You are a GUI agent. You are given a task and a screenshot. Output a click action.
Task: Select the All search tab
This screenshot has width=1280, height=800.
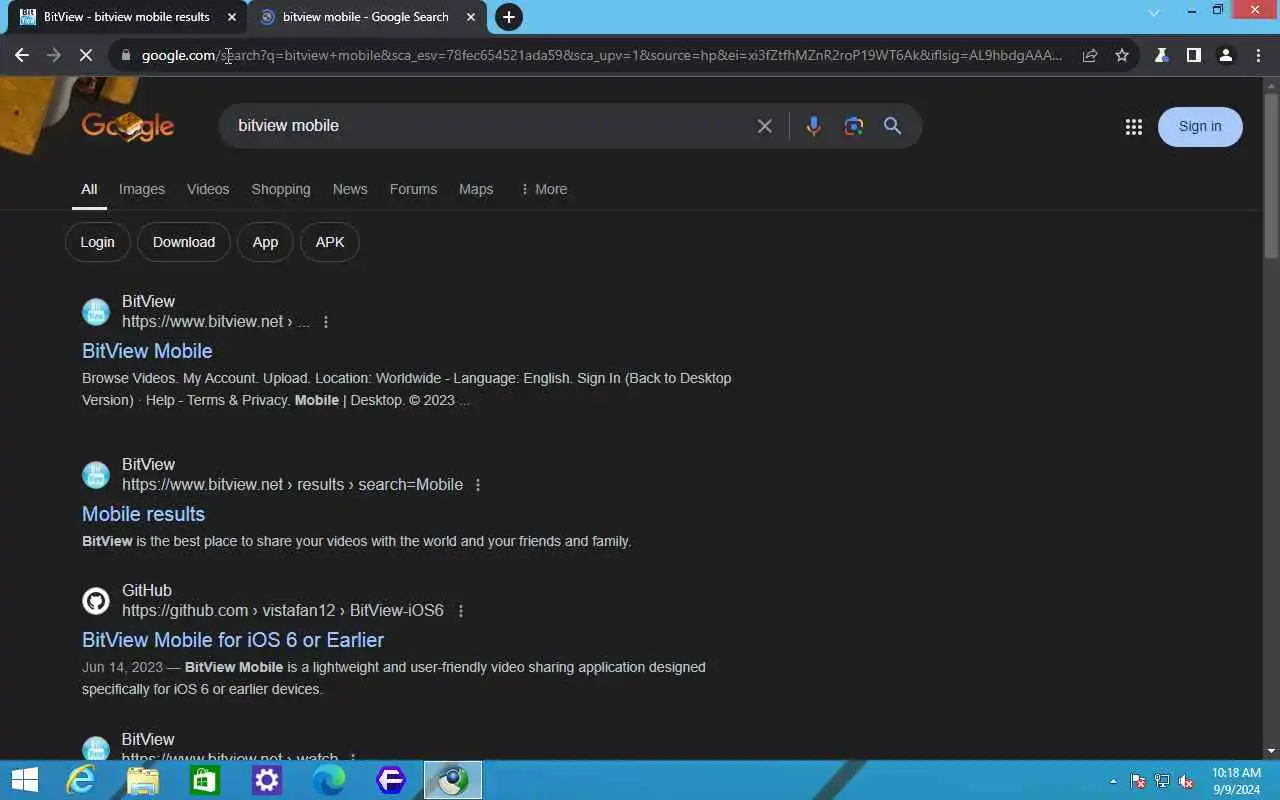tap(89, 189)
